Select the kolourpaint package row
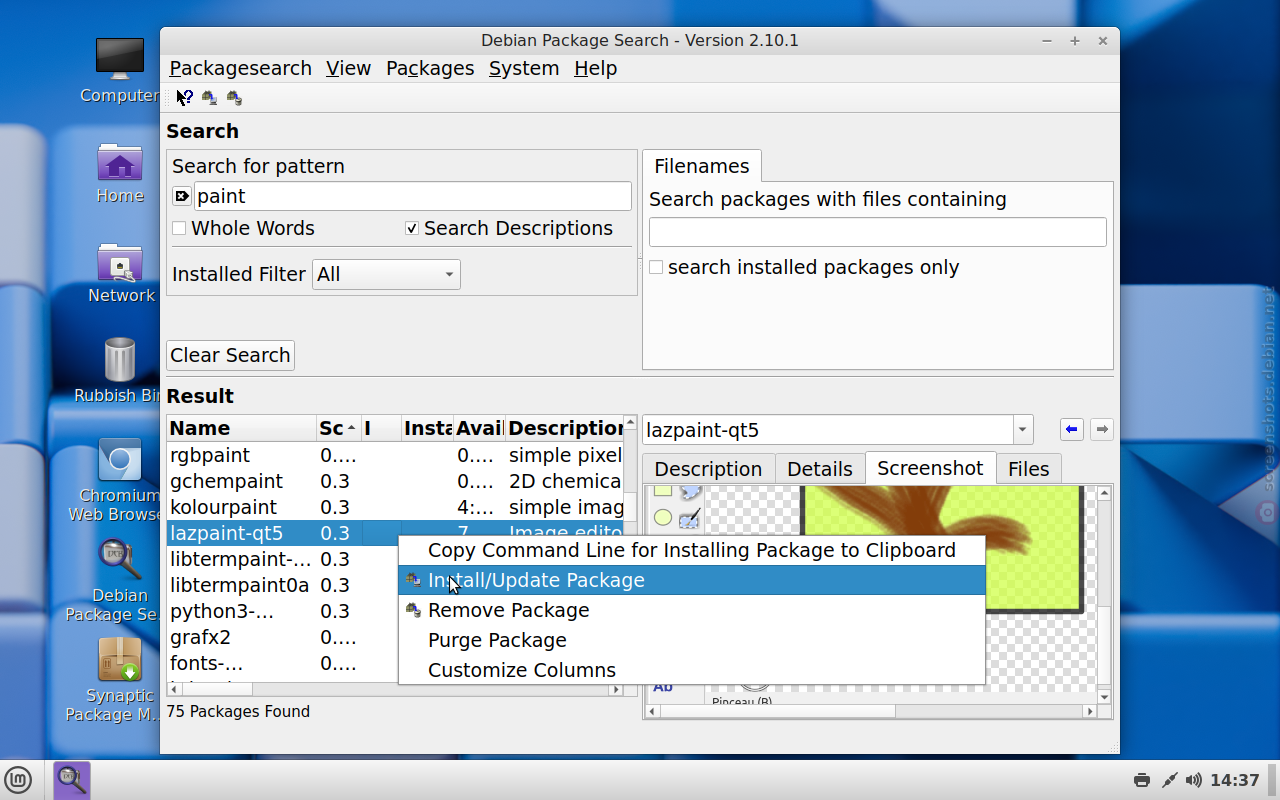The height and width of the screenshot is (800, 1280). (395, 507)
